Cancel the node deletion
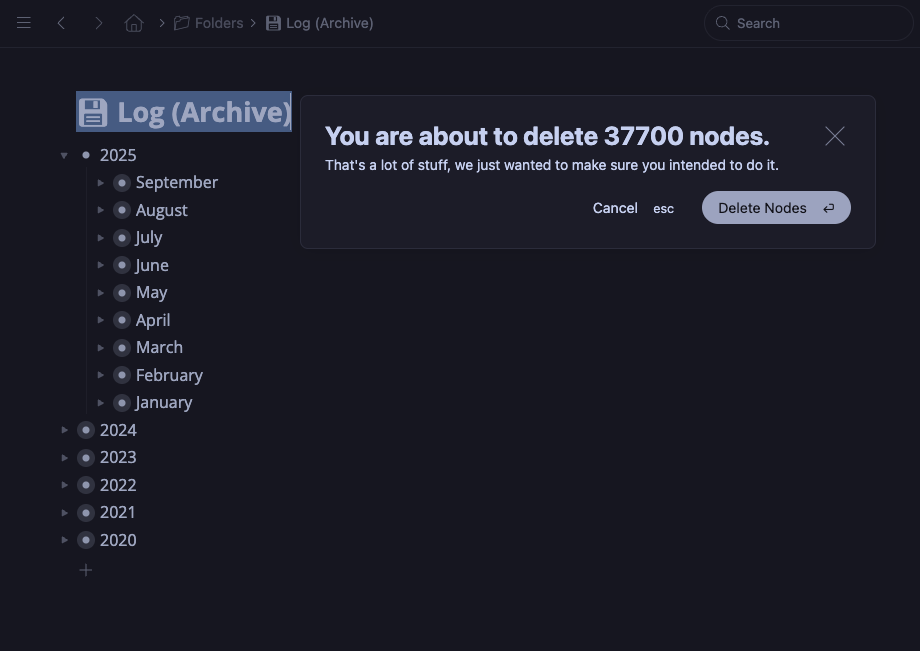920x651 pixels. [x=615, y=208]
